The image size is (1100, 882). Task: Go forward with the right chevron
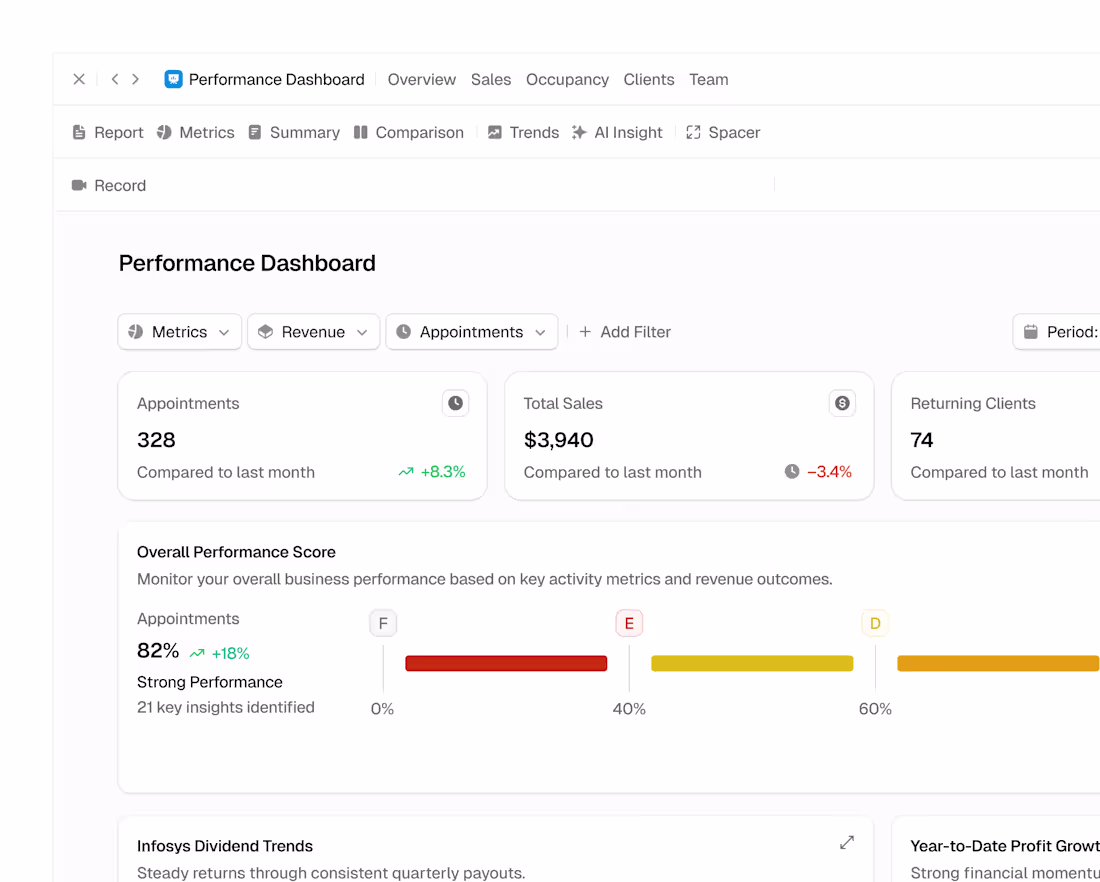pos(135,79)
